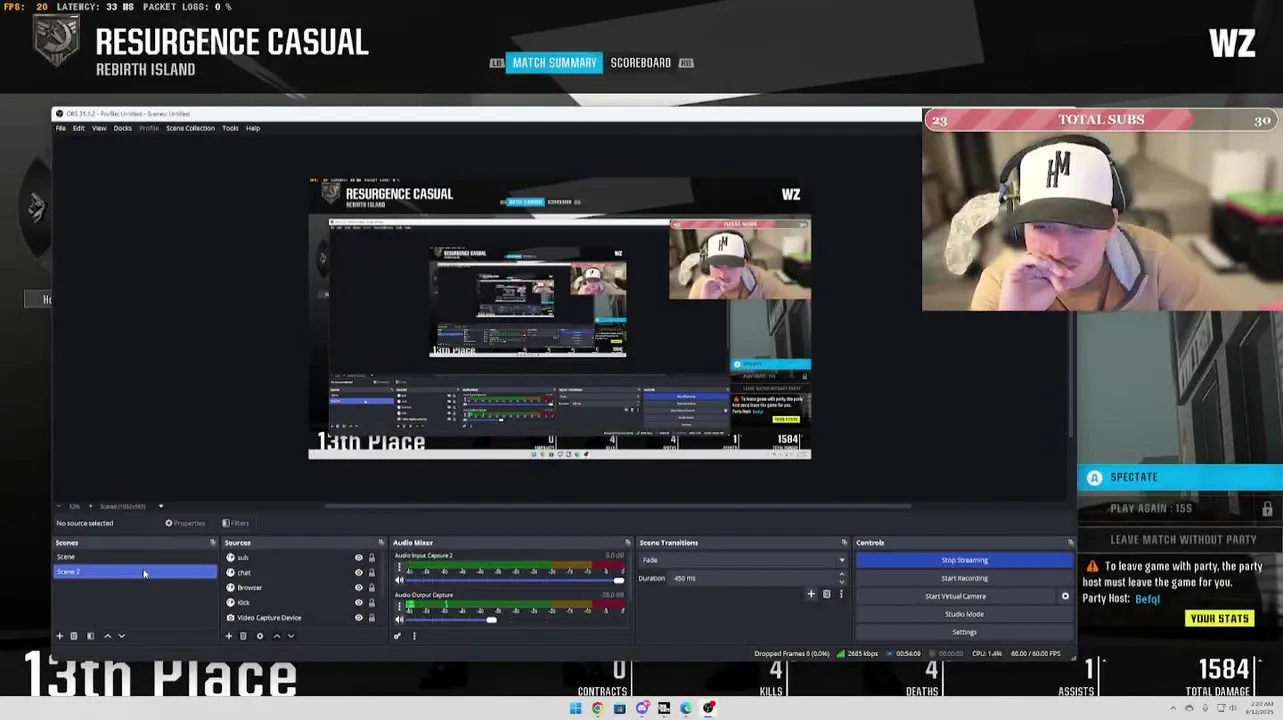Click the Spectate button in game
The image size is (1283, 720).
1179,478
